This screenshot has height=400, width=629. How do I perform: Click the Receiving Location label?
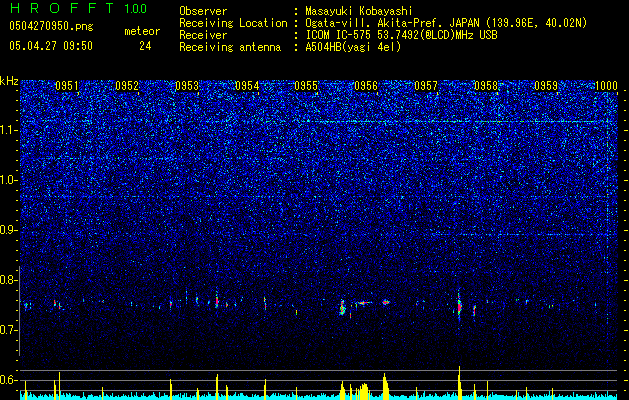click(233, 23)
